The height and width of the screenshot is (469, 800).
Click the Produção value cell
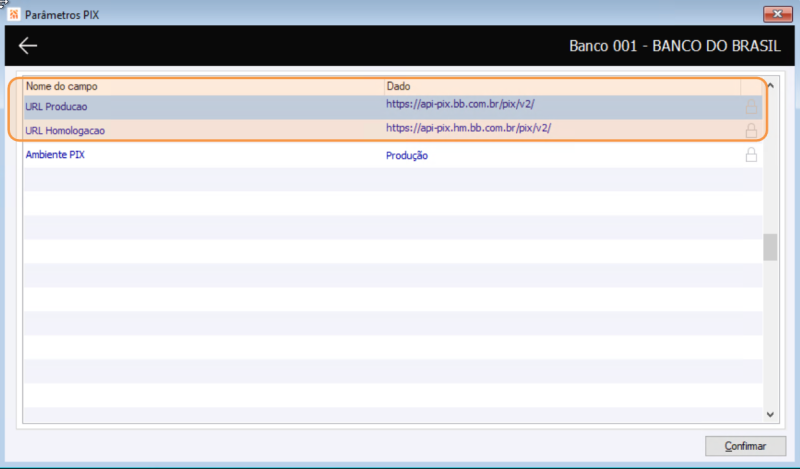pos(407,156)
